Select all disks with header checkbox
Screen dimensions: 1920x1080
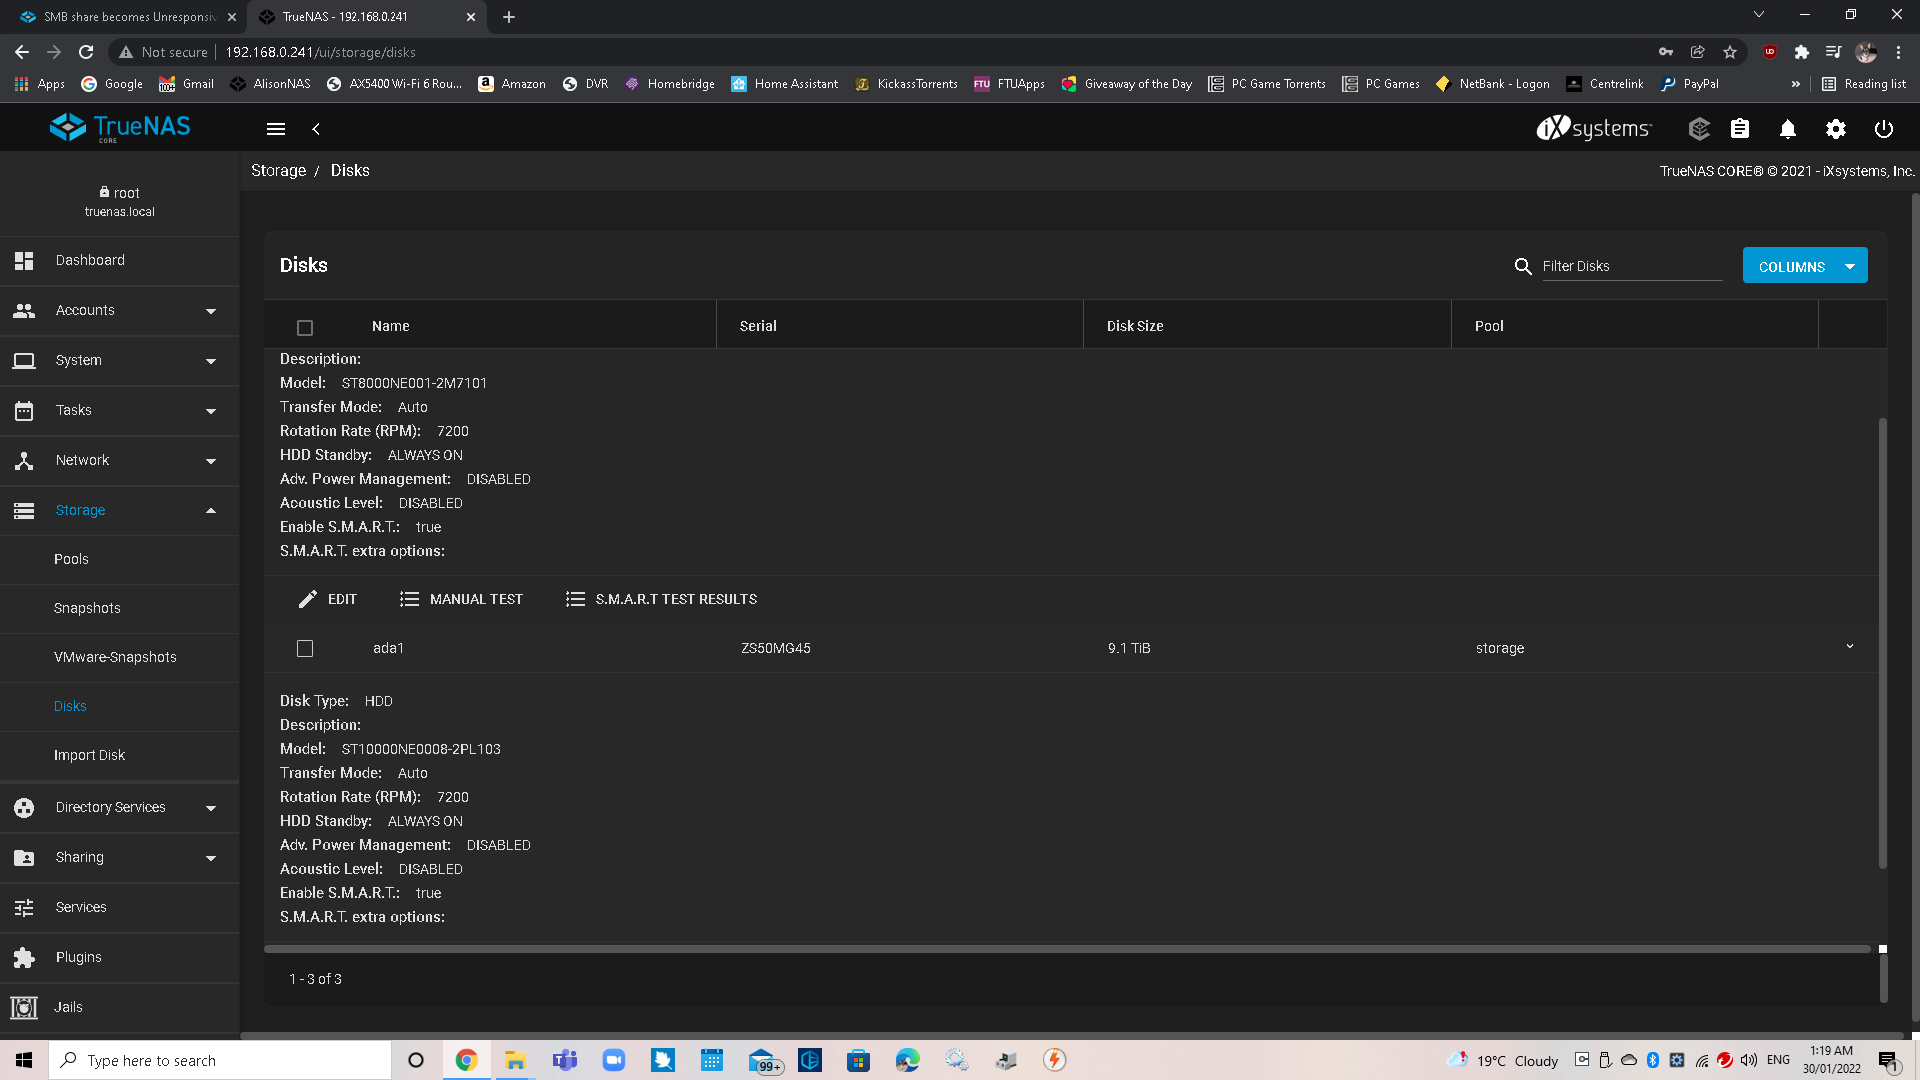[x=305, y=327]
